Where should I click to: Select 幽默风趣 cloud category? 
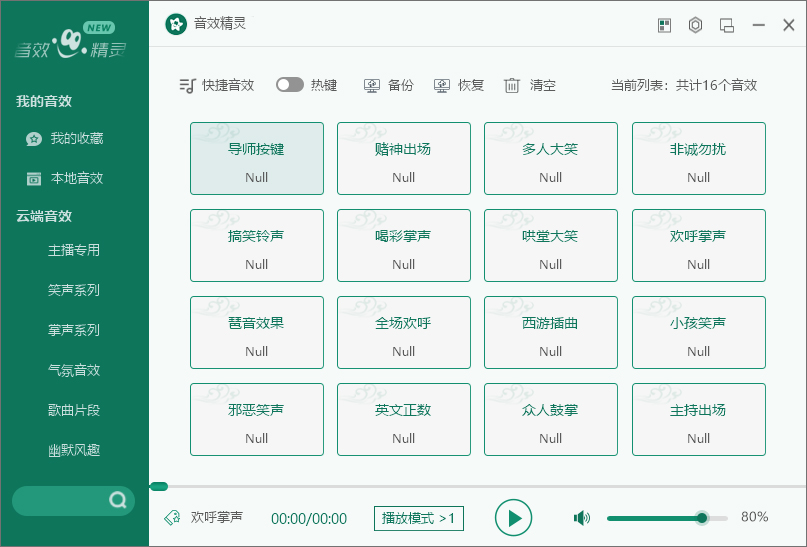pyautogui.click(x=74, y=451)
